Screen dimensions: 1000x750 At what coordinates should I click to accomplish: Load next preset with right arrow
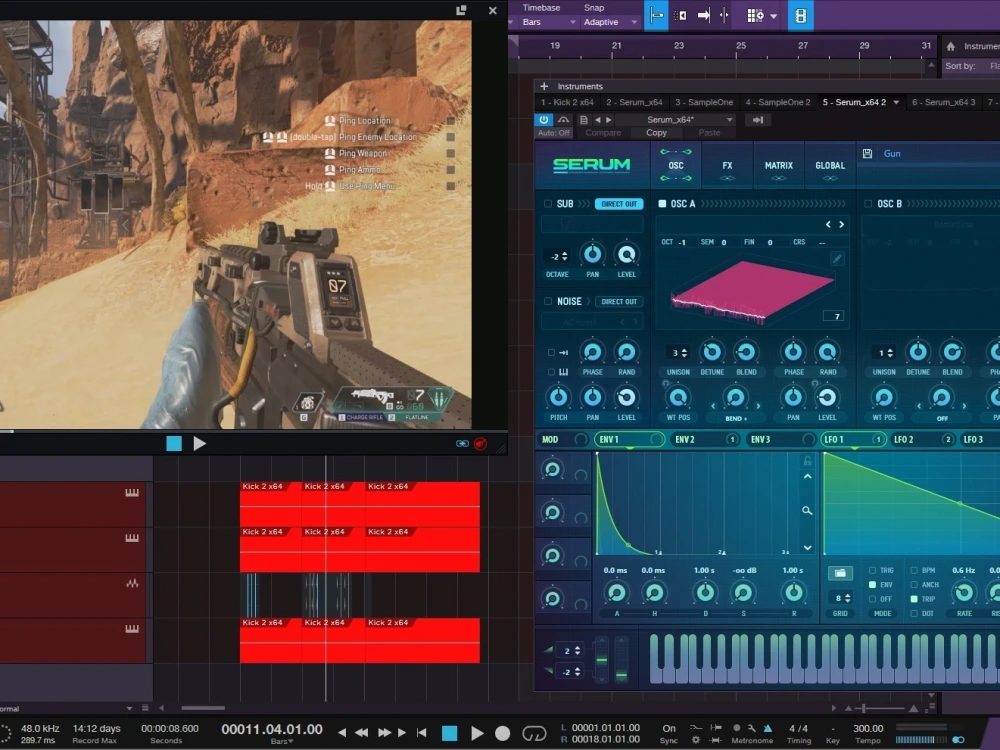click(x=609, y=120)
